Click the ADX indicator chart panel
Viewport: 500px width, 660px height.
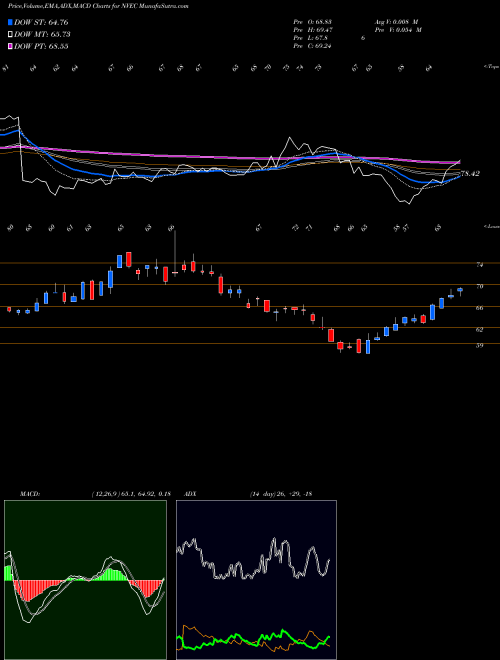tap(256, 580)
